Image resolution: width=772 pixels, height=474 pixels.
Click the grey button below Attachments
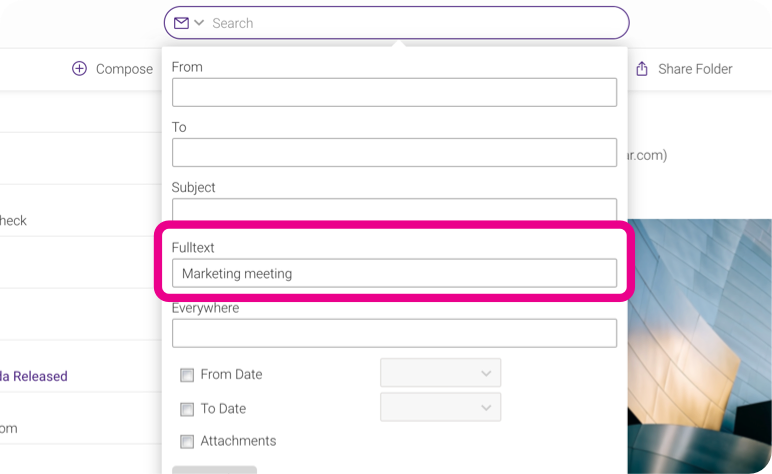tap(214, 470)
